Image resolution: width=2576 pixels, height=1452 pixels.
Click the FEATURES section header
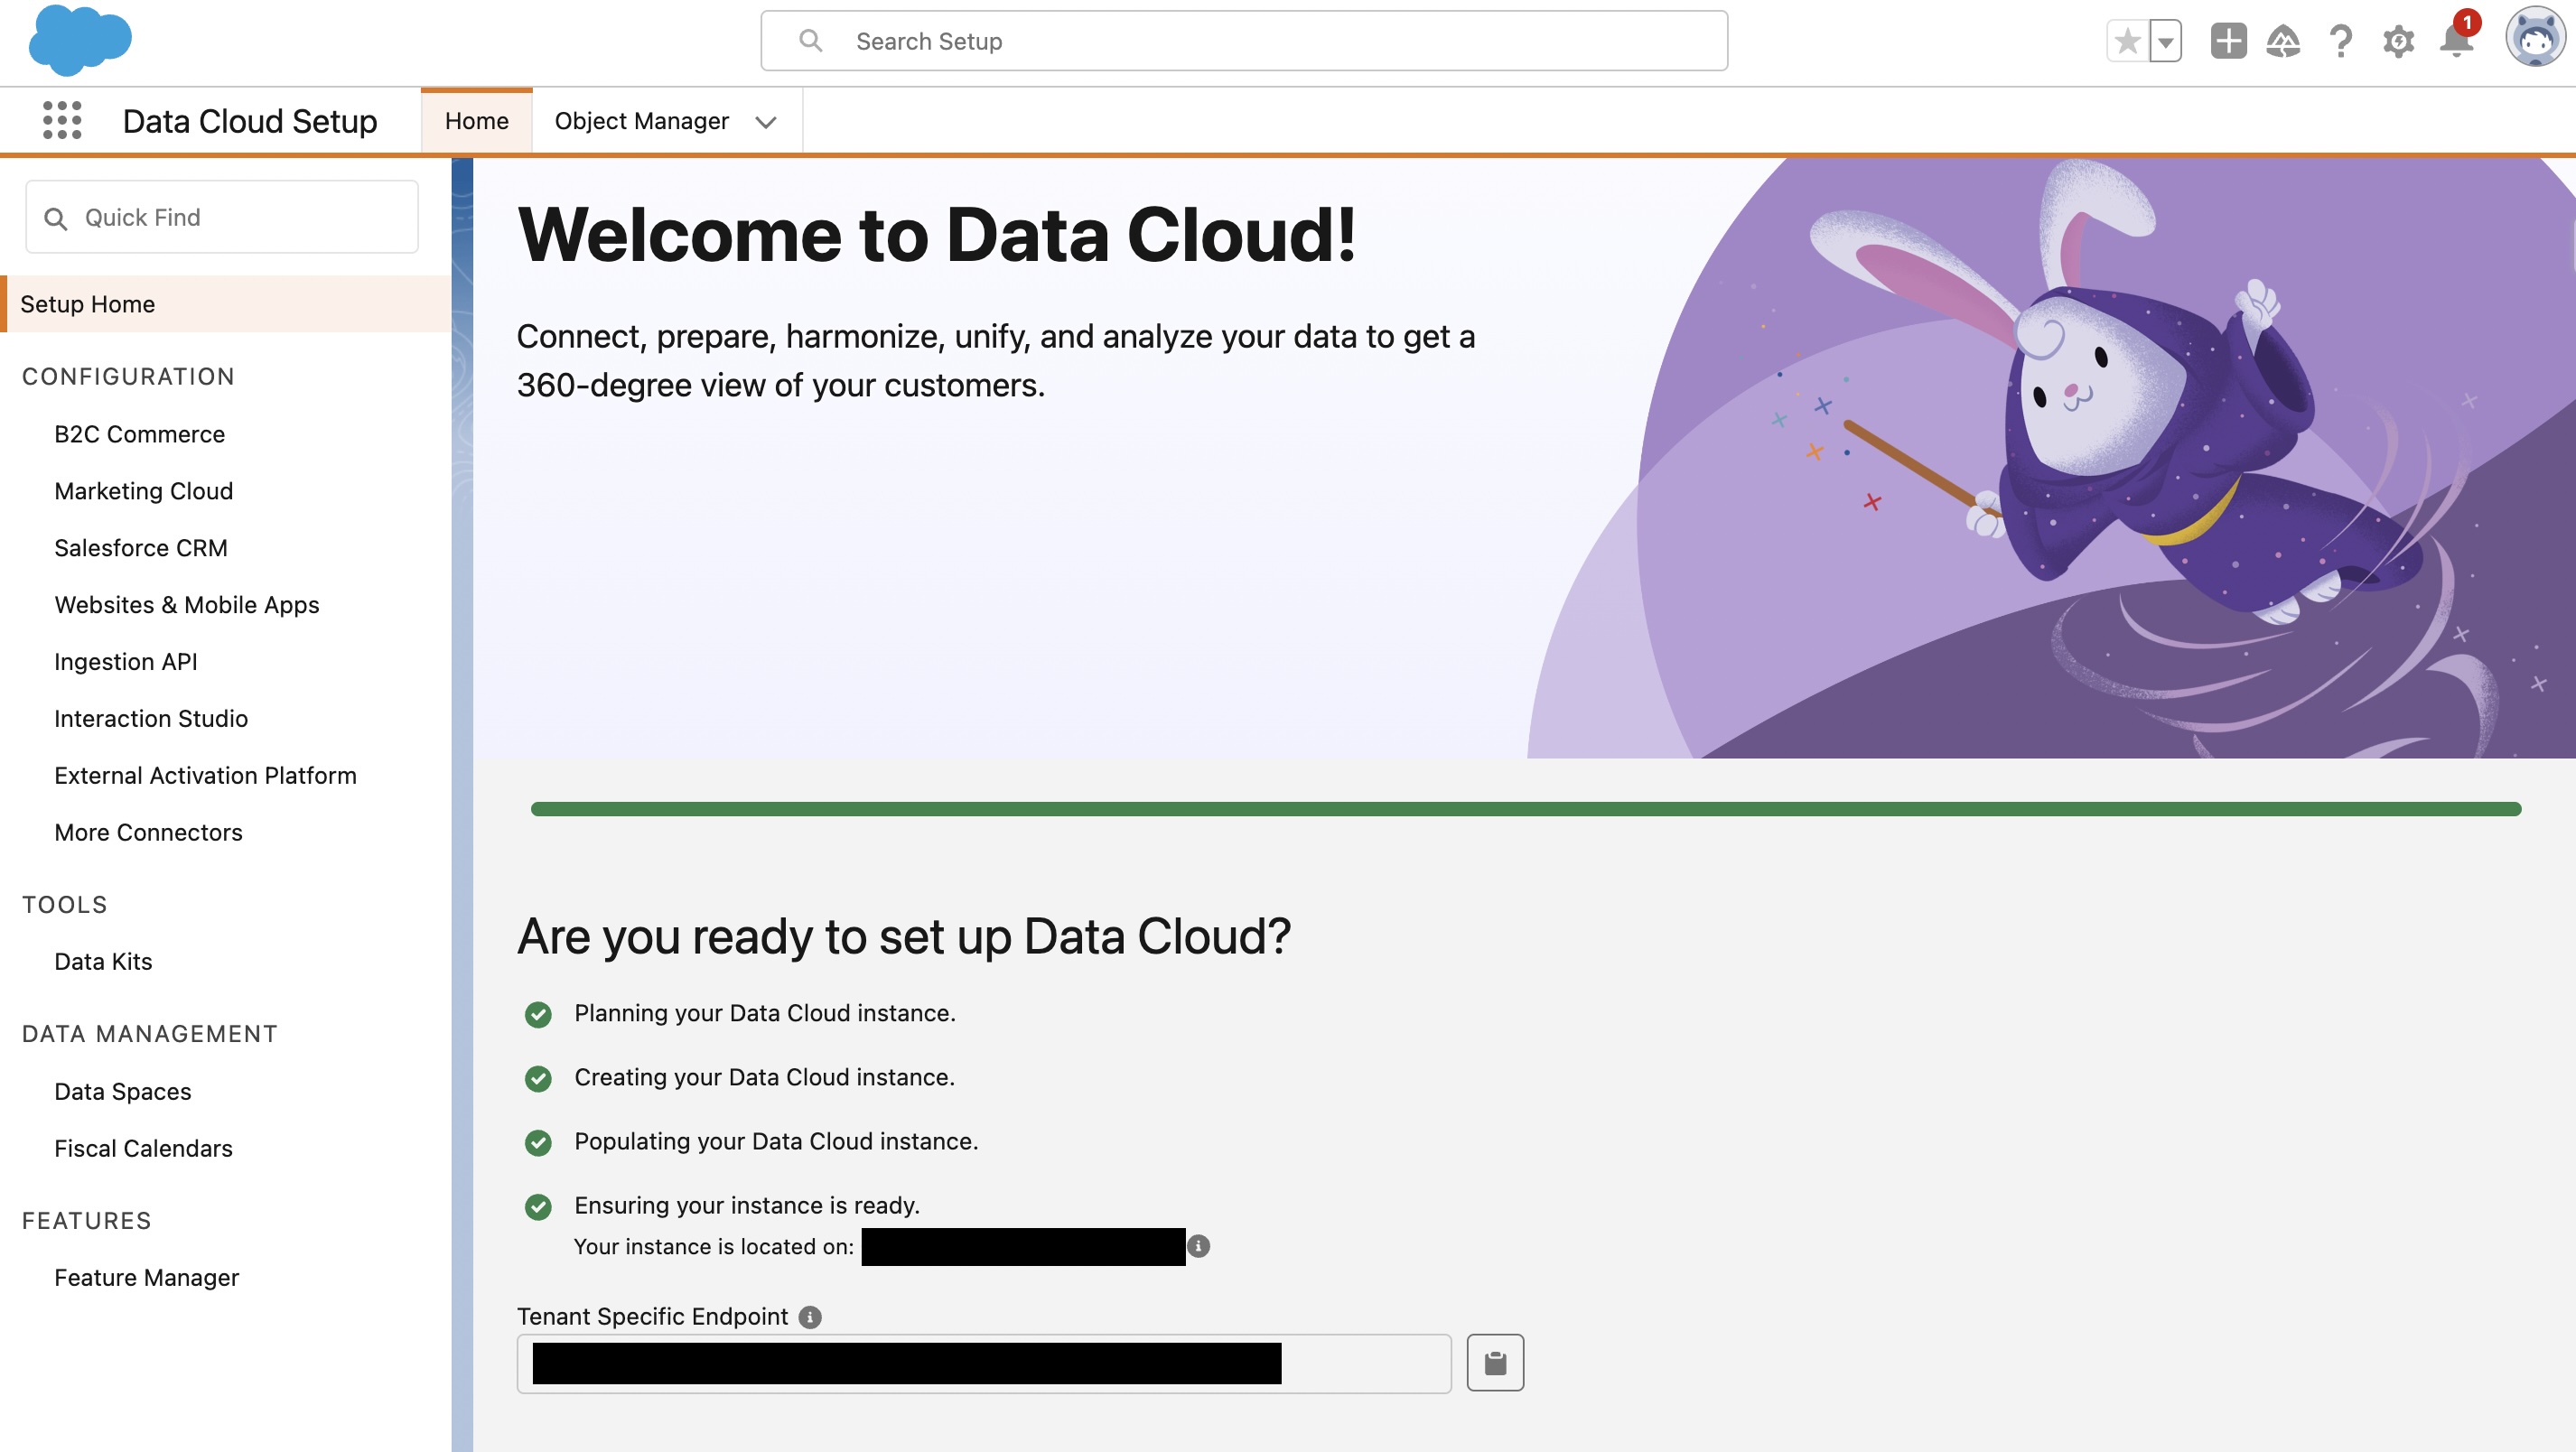(87, 1221)
